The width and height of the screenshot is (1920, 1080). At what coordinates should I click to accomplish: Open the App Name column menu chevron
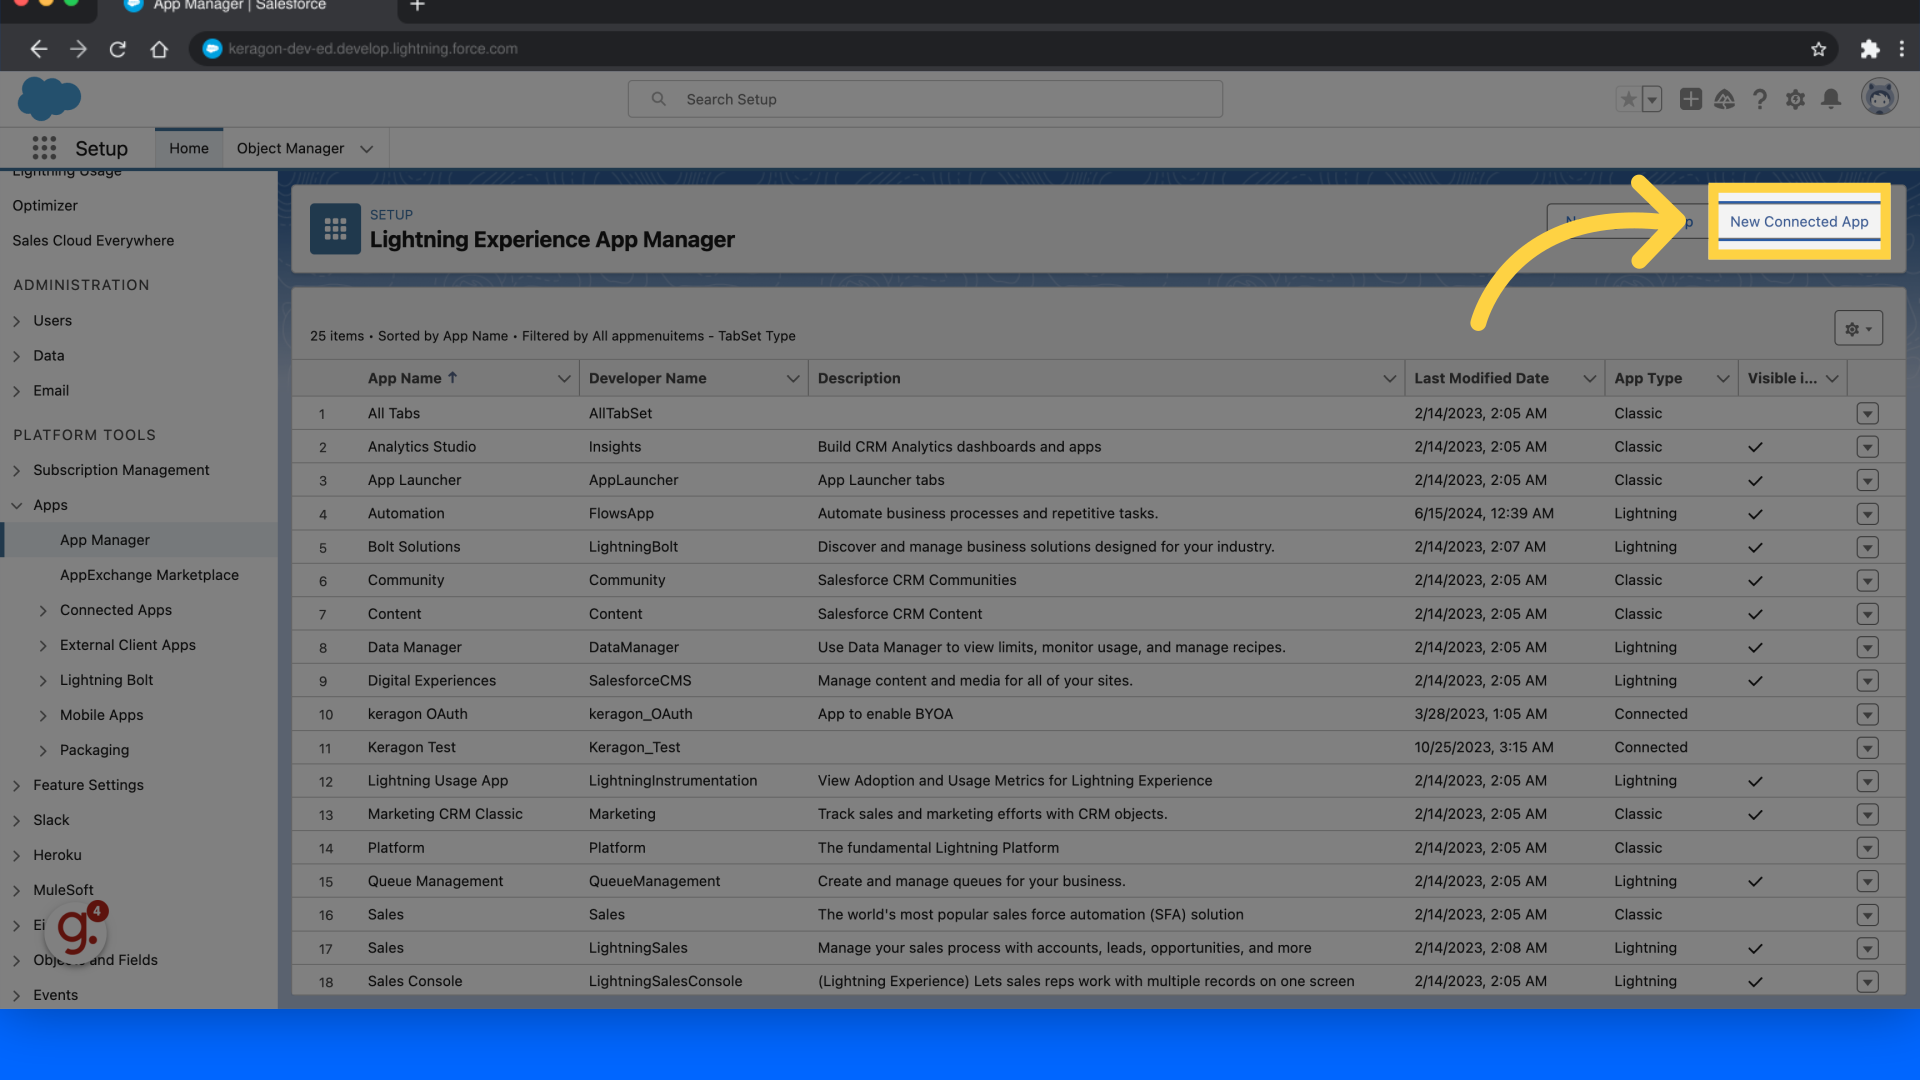tap(564, 378)
